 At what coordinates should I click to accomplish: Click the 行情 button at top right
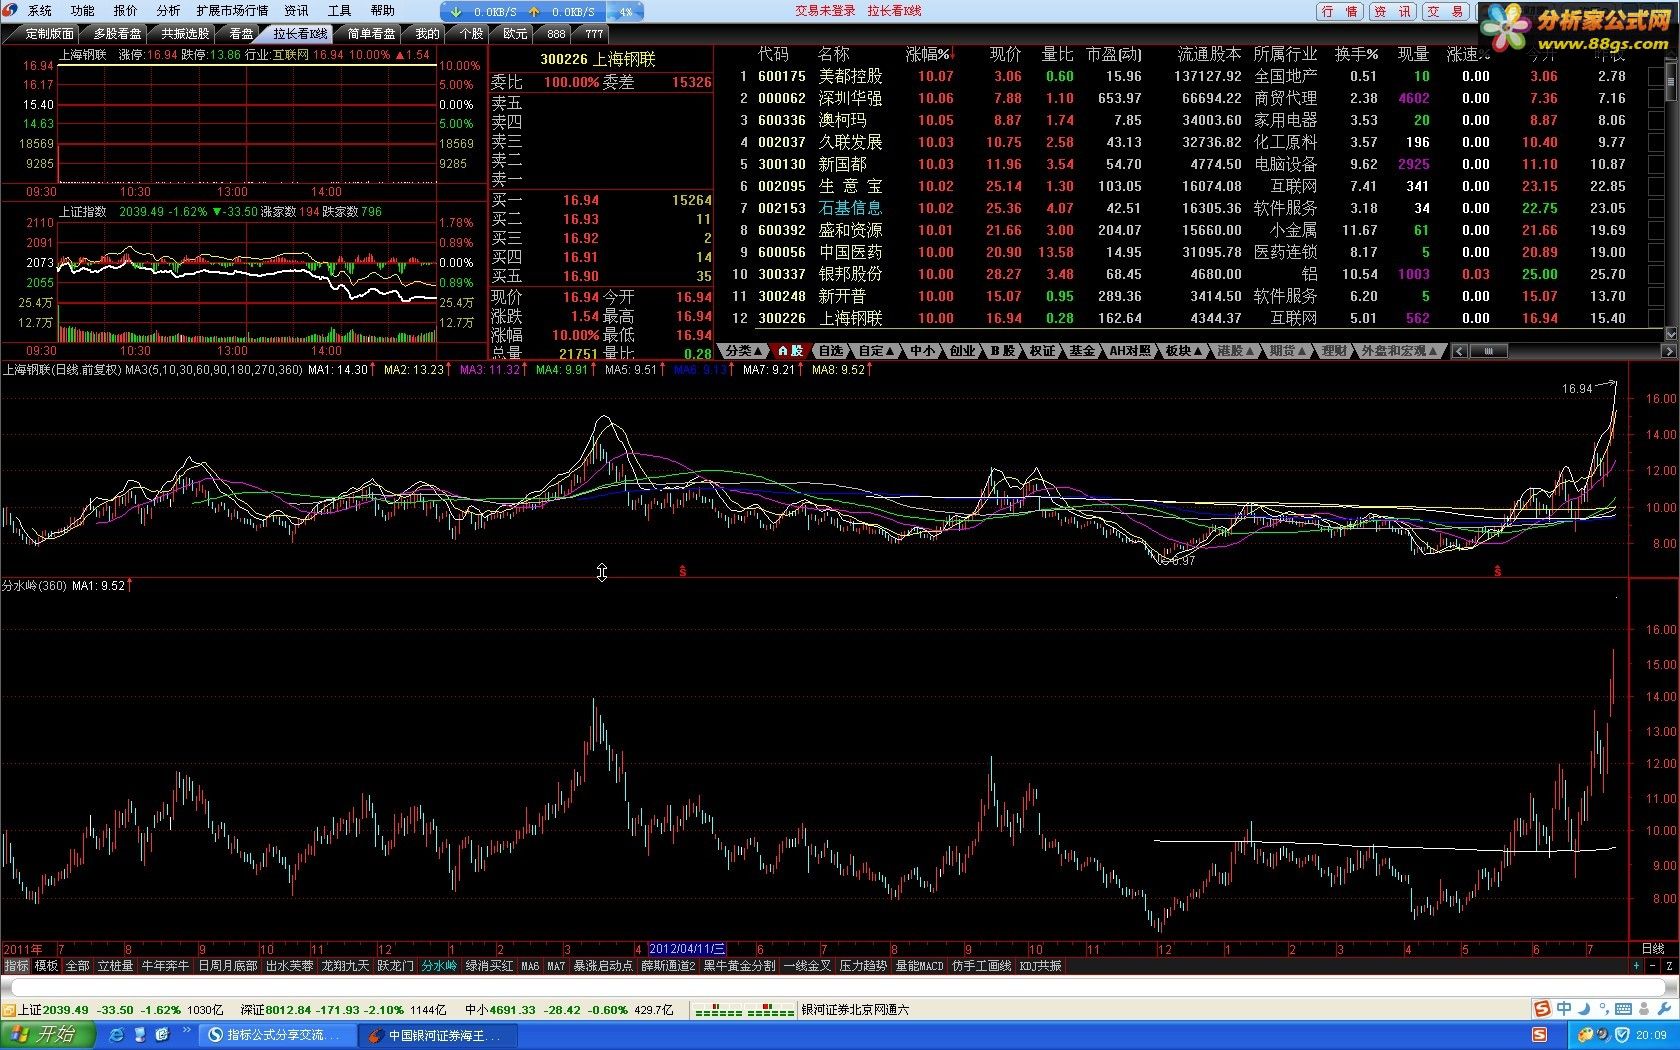[x=1340, y=12]
